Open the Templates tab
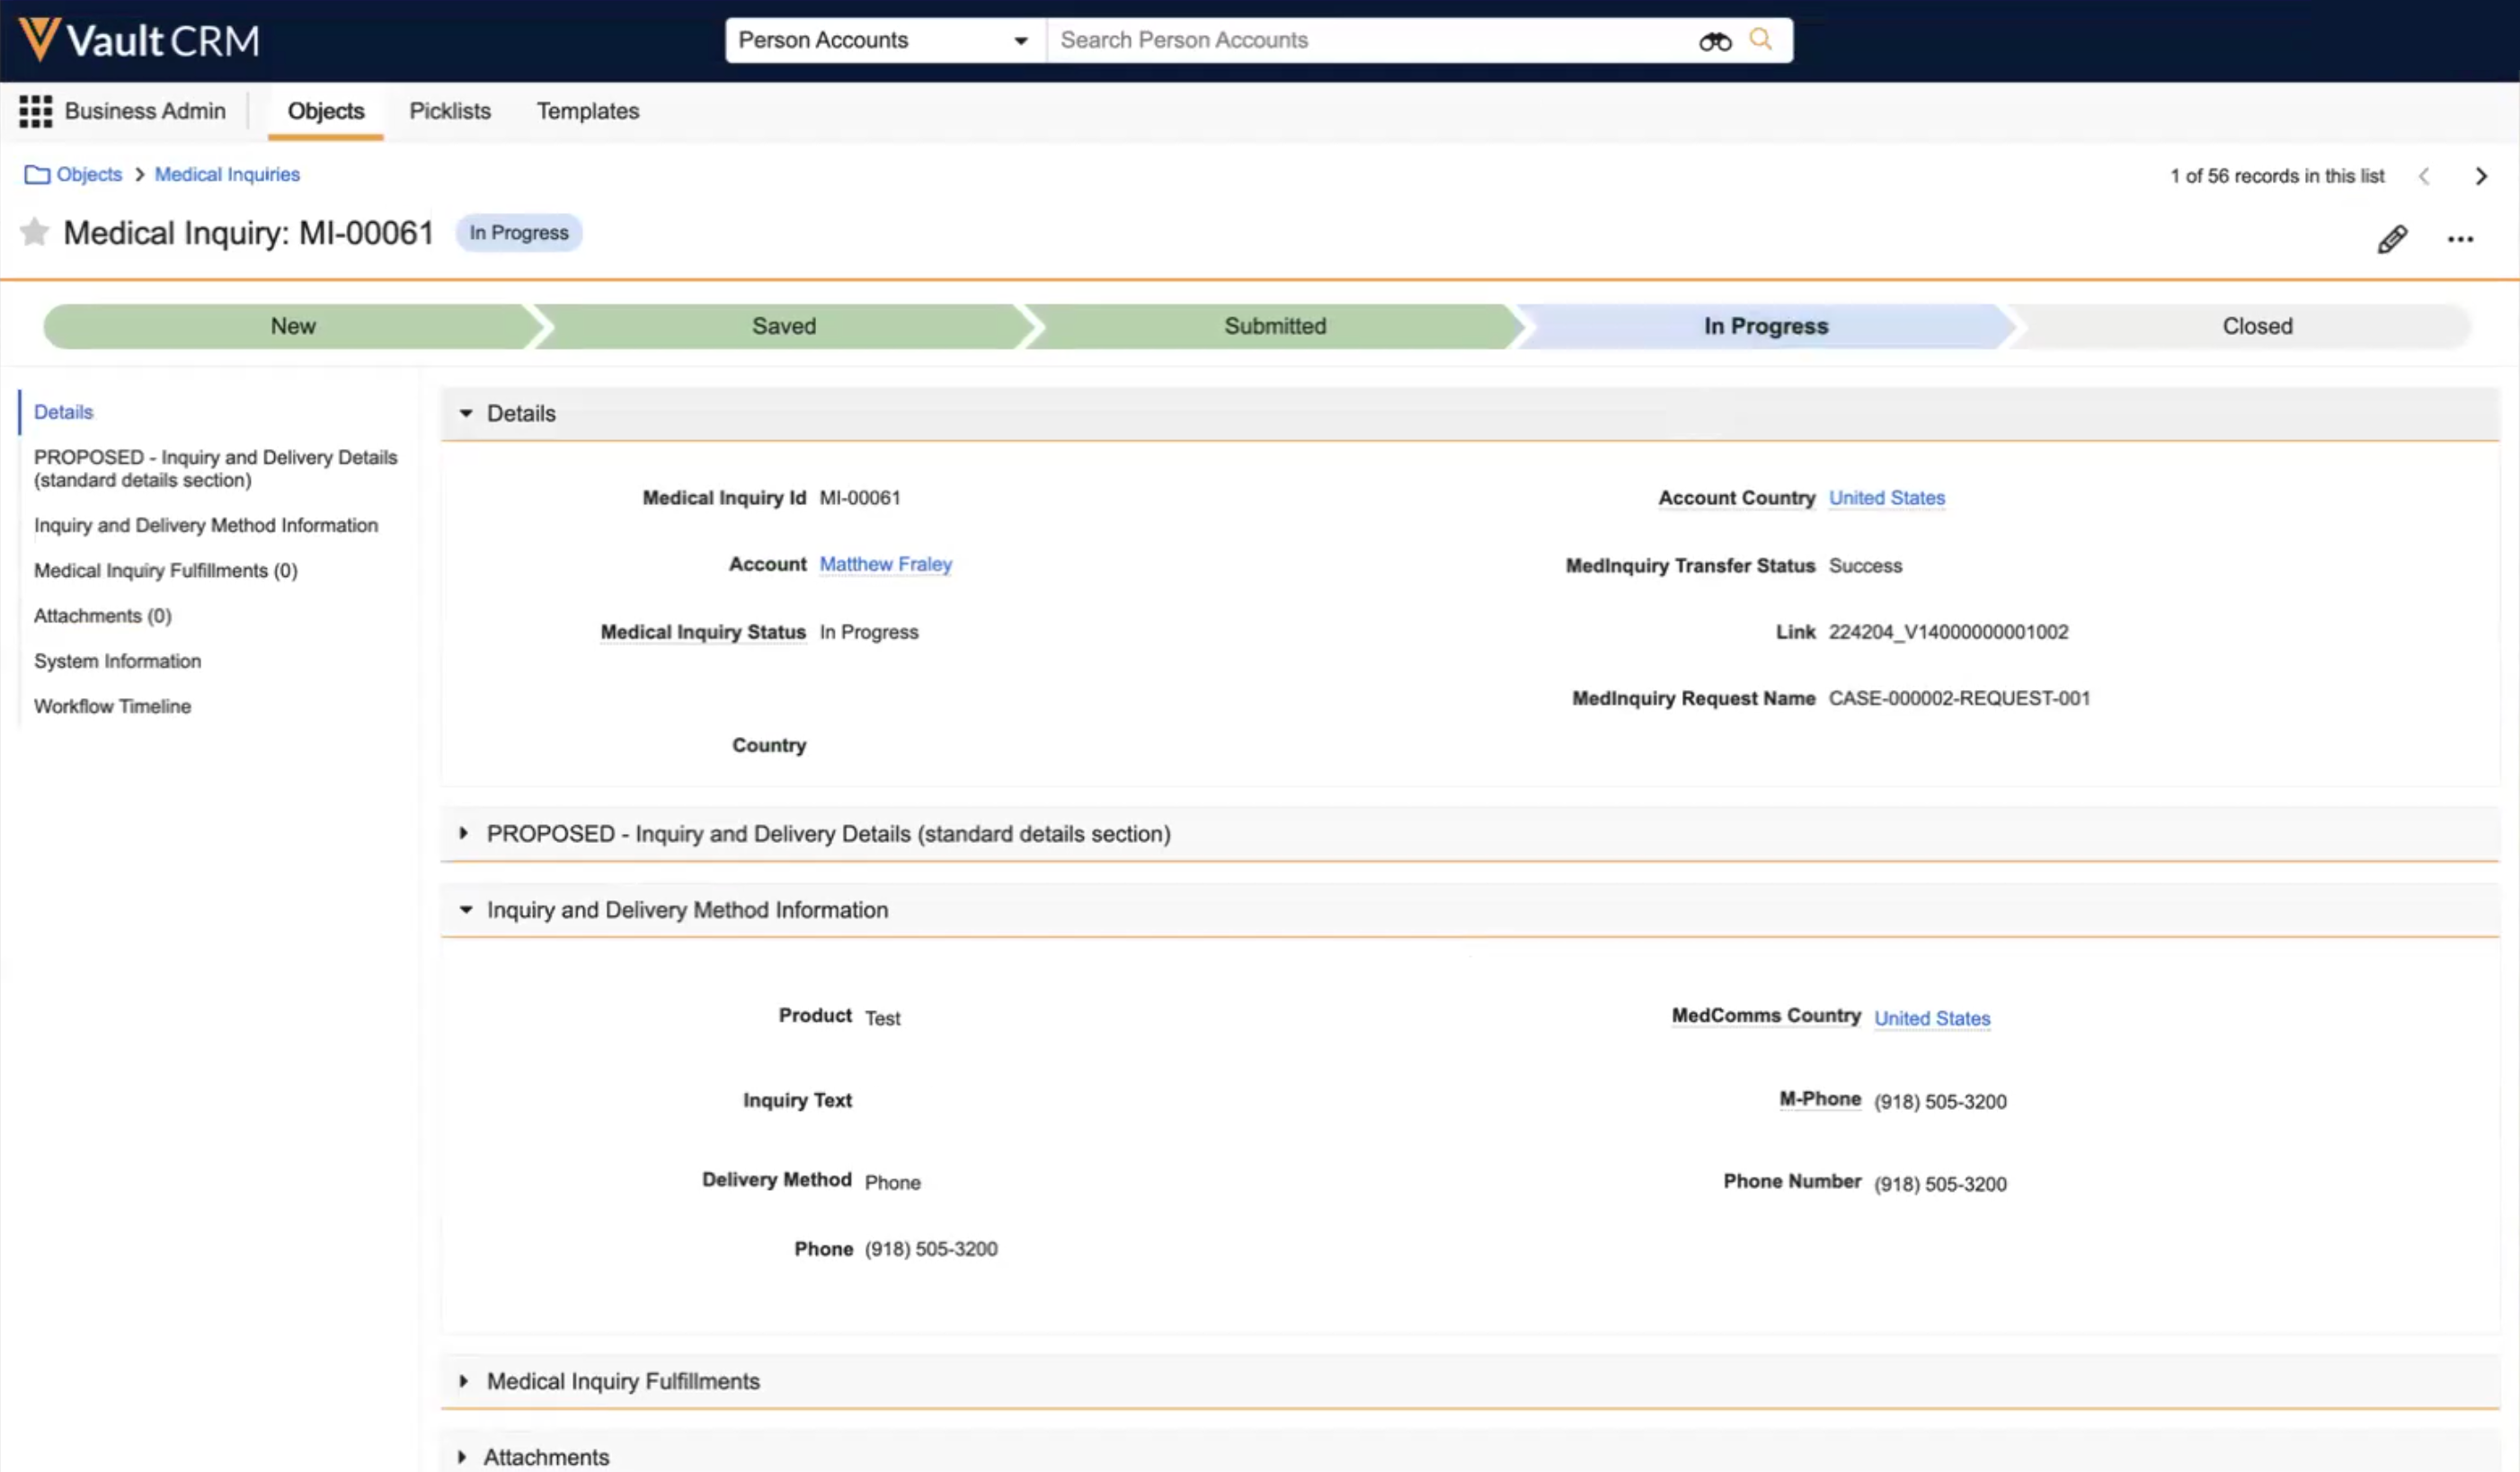The image size is (2520, 1472). (x=587, y=111)
